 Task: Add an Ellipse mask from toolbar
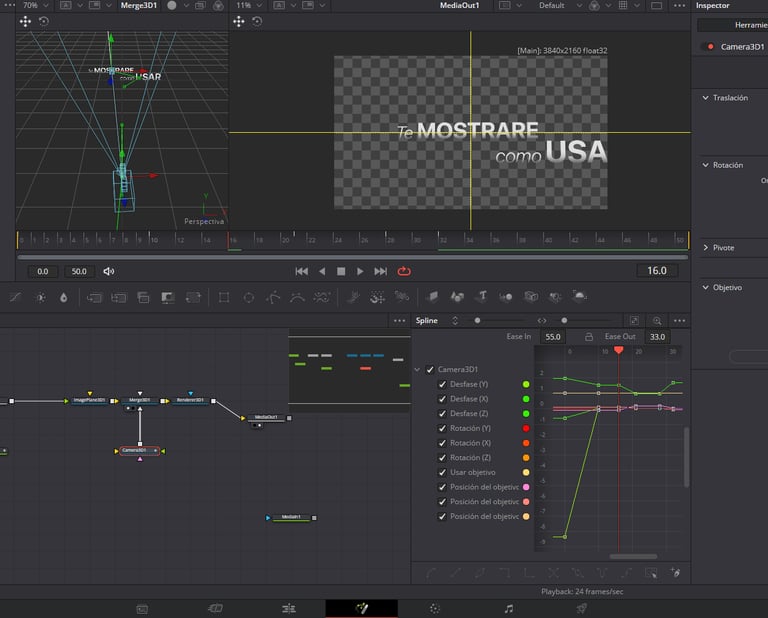[x=248, y=297]
